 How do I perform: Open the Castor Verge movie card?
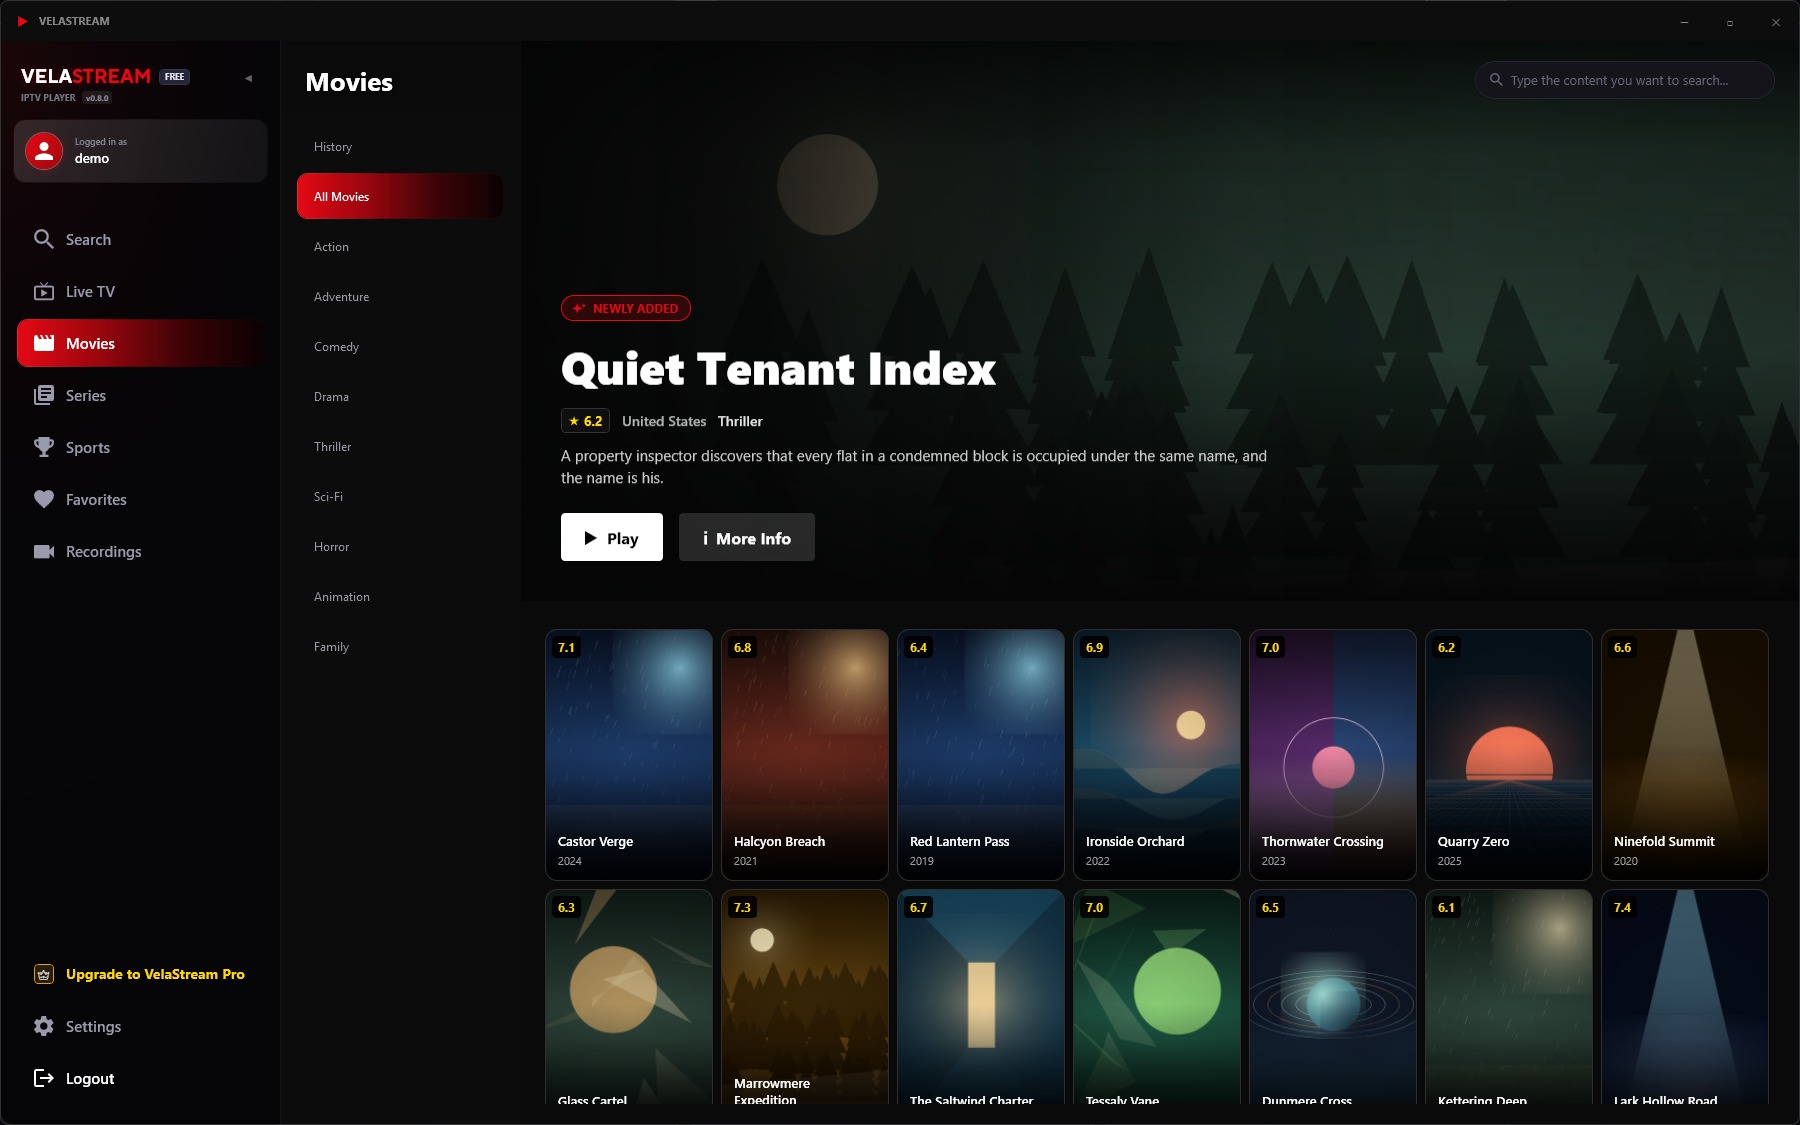click(x=629, y=755)
